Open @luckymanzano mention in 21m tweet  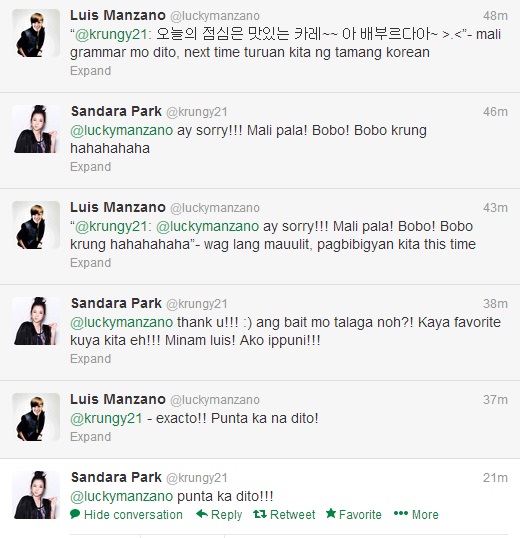pyautogui.click(x=121, y=496)
